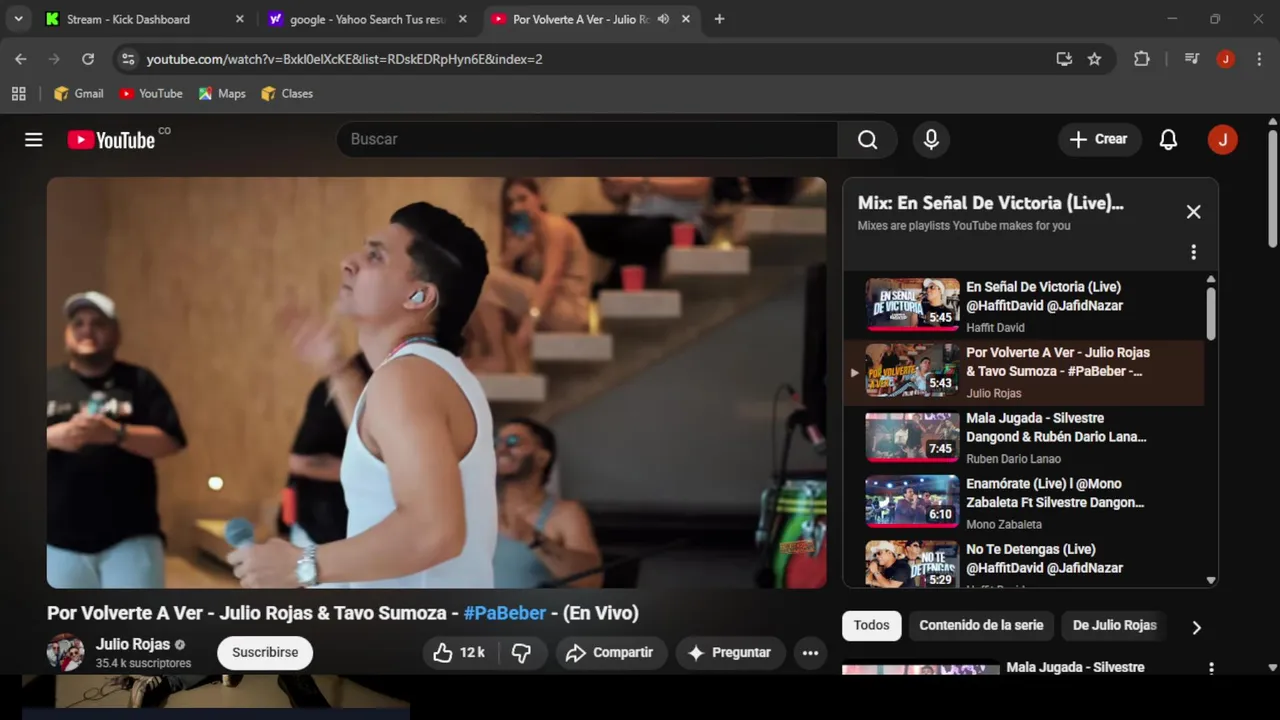This screenshot has height=720, width=1280.
Task: Open the media controls icon
Action: click(1192, 59)
